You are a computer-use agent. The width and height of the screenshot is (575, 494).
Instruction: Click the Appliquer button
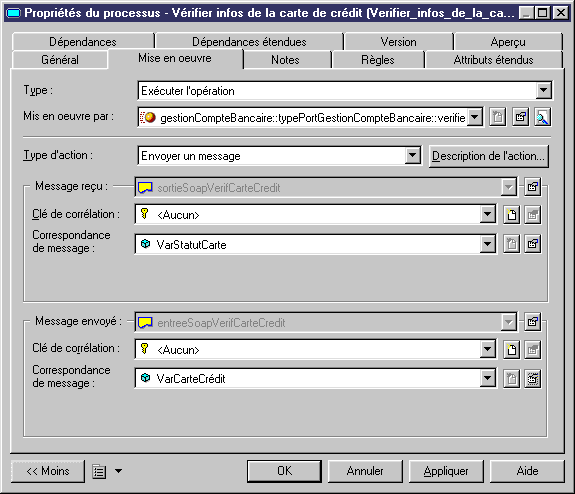pyautogui.click(x=446, y=471)
